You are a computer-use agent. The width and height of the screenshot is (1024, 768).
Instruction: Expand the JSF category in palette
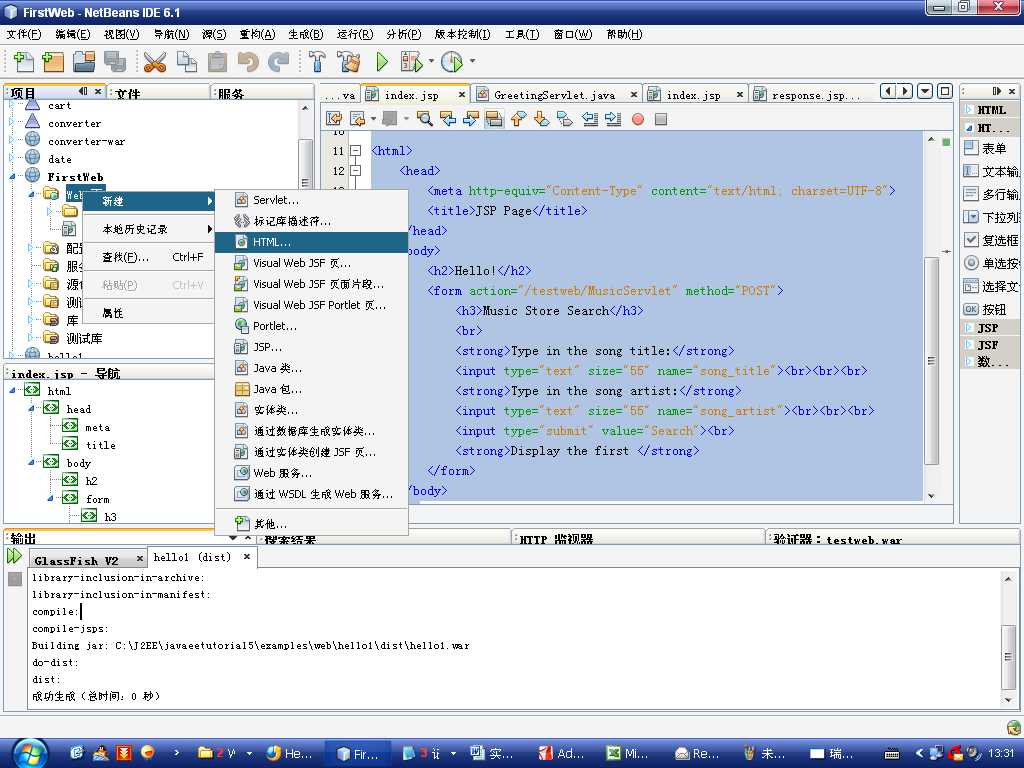click(970, 345)
